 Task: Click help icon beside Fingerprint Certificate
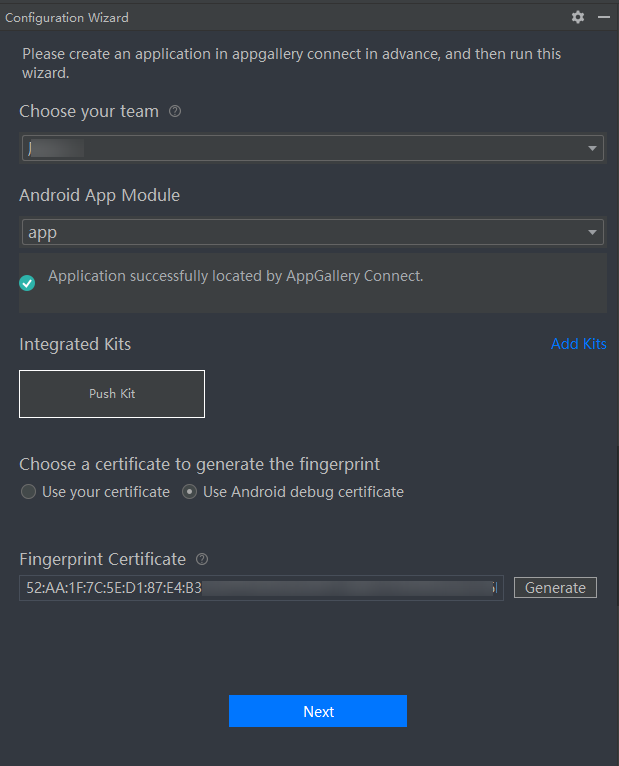click(202, 559)
